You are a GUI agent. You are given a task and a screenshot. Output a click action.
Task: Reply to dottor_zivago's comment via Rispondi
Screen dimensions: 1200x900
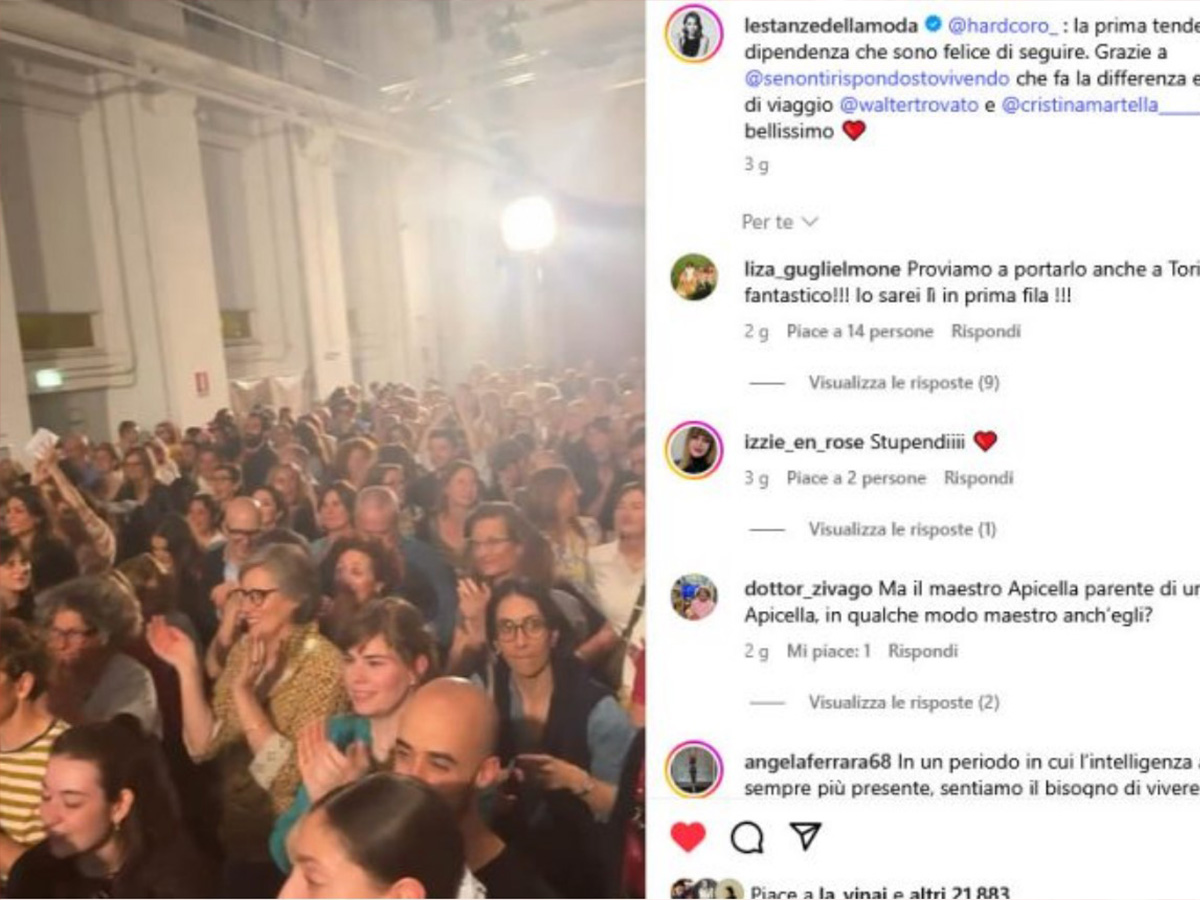pyautogui.click(x=923, y=651)
